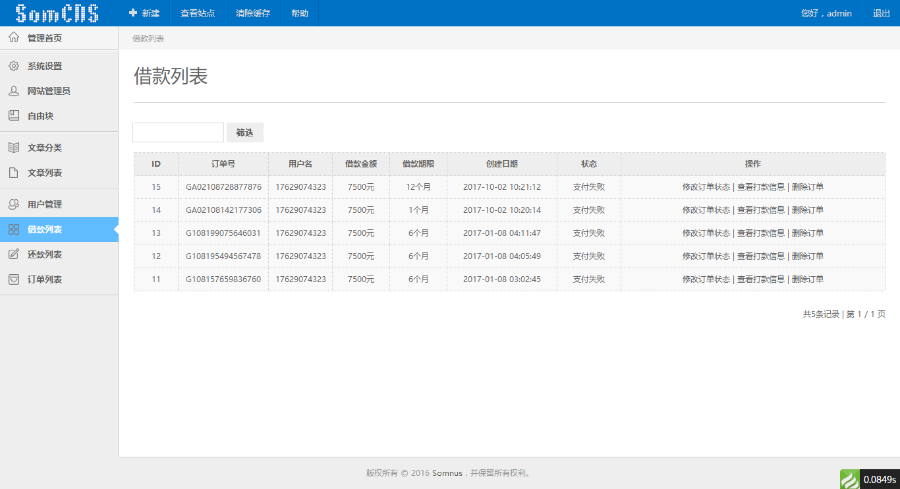Click 修改订单状态 for order ID 15
Viewport: 900px width, 489px height.
point(706,187)
